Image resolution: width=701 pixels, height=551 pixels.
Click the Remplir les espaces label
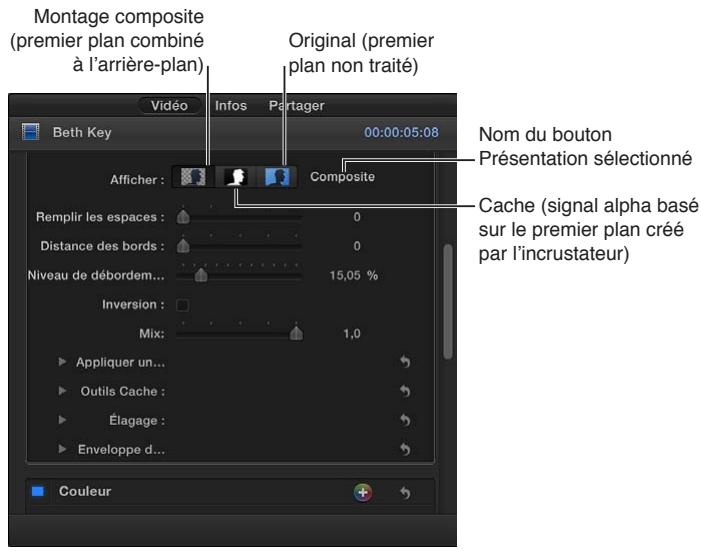tap(100, 217)
